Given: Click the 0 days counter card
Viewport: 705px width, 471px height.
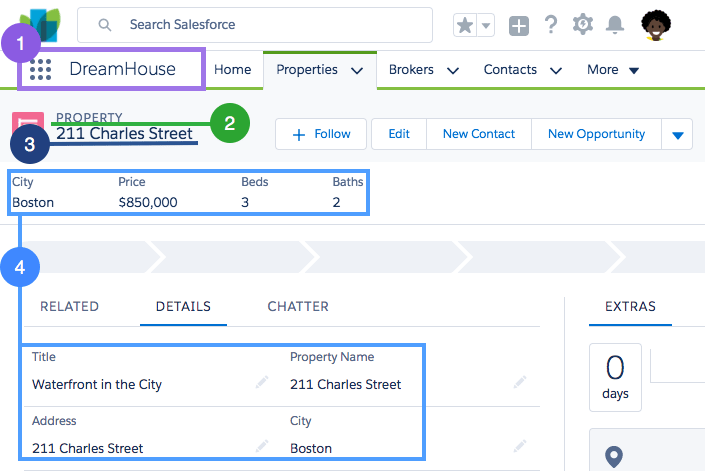Looking at the screenshot, I should coord(615,378).
